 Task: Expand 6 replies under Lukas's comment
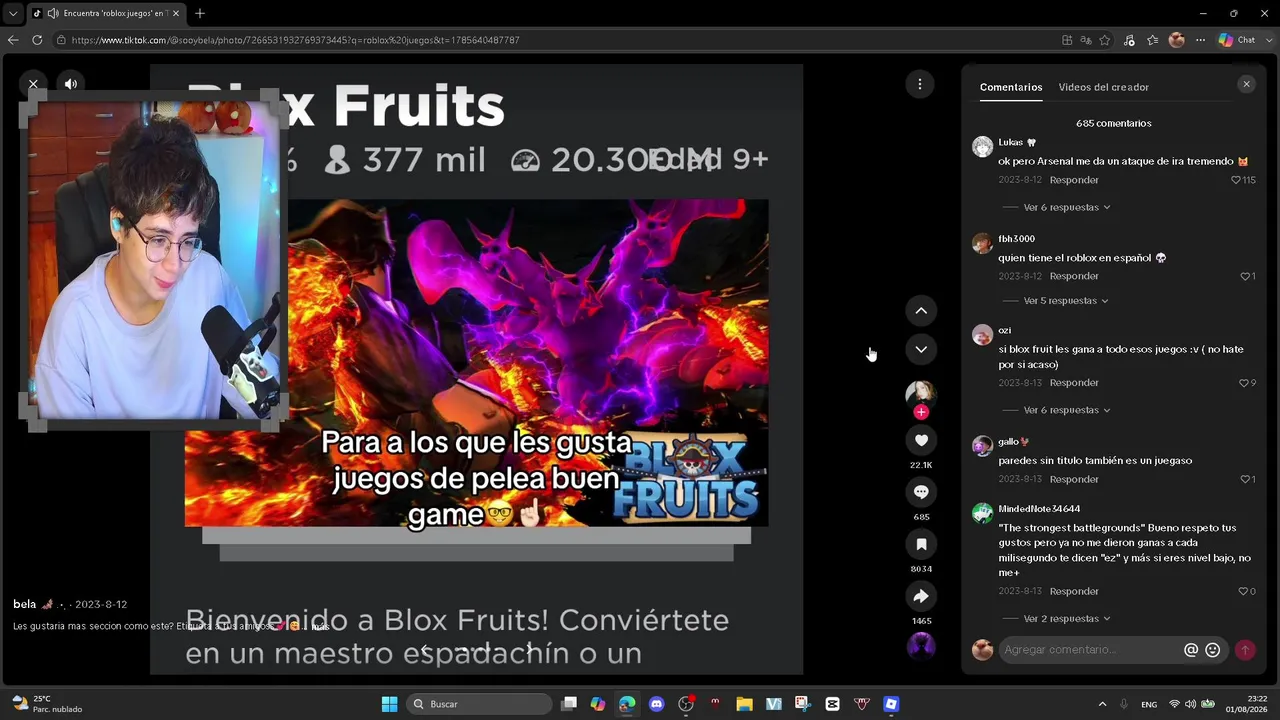[1066, 207]
